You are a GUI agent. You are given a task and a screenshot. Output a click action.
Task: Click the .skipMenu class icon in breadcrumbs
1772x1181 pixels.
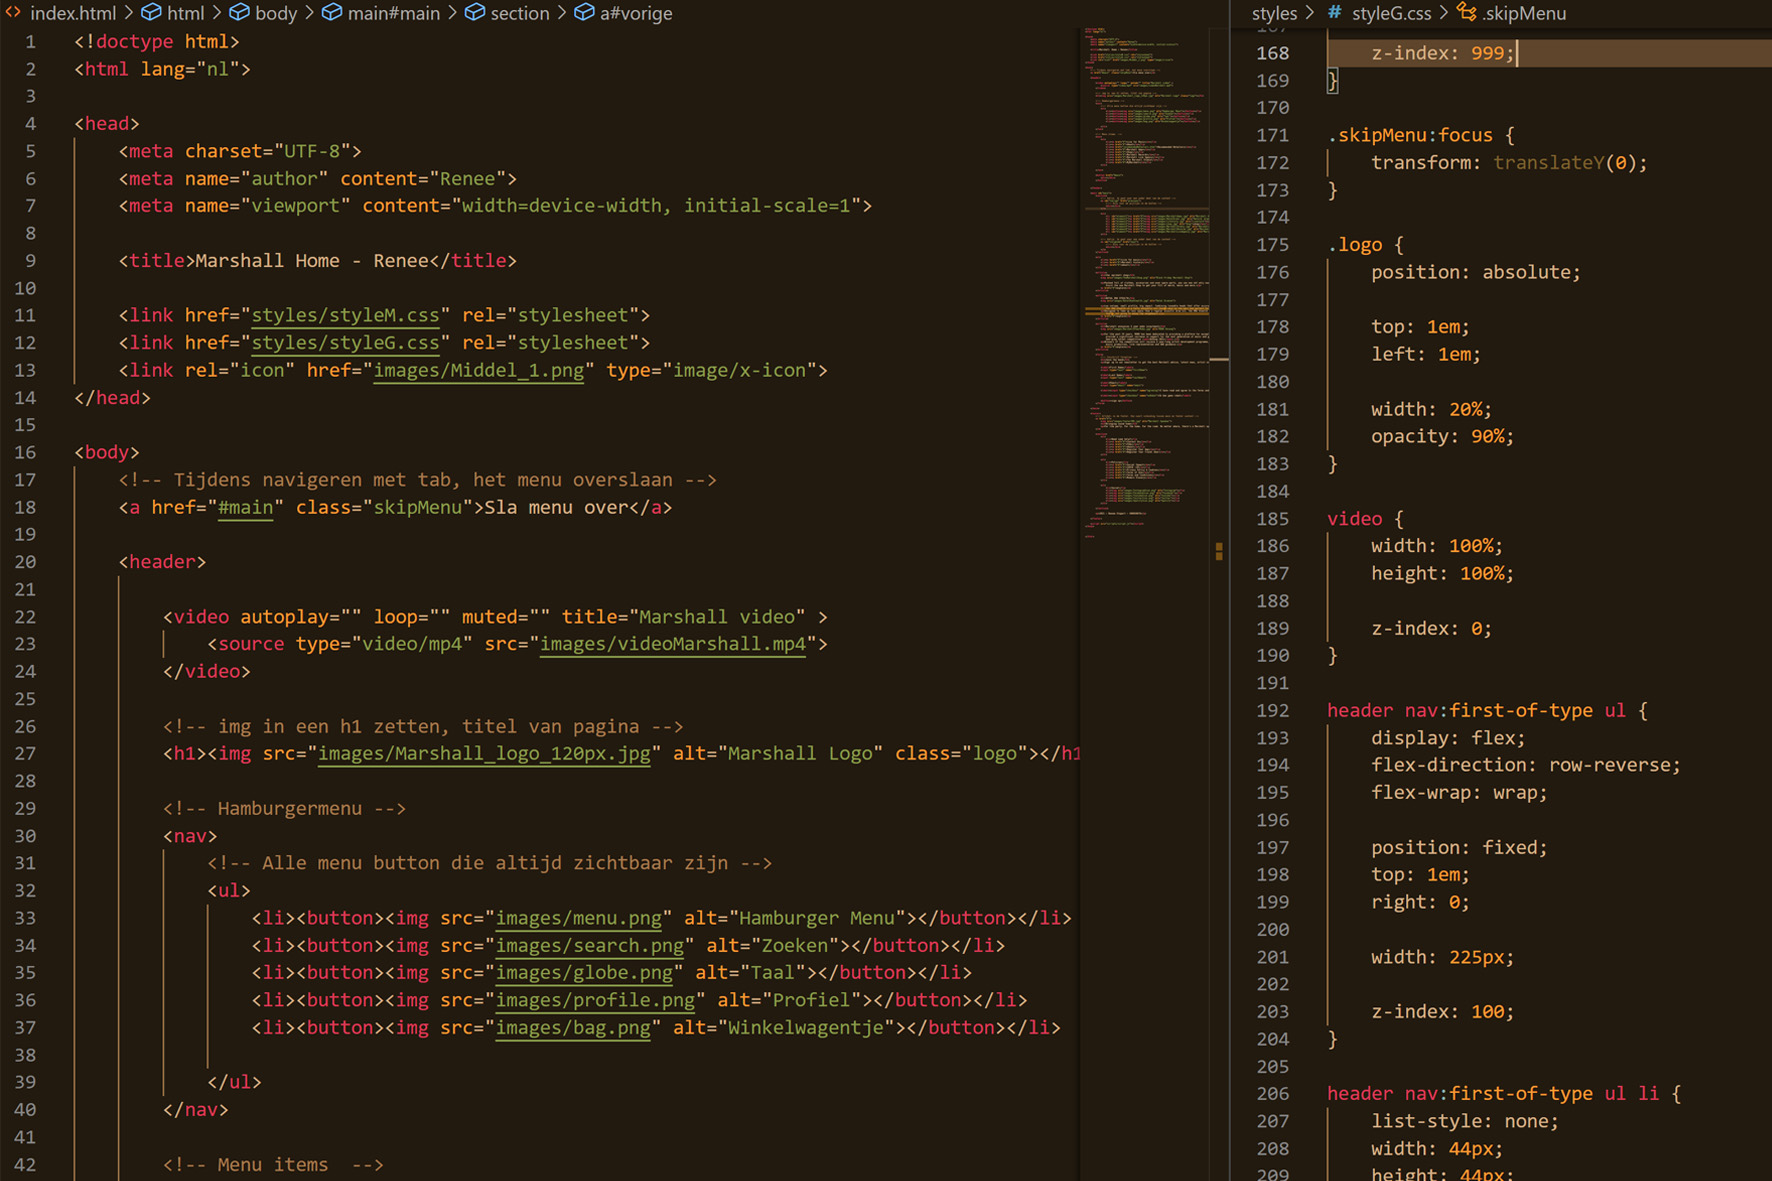coord(1467,13)
